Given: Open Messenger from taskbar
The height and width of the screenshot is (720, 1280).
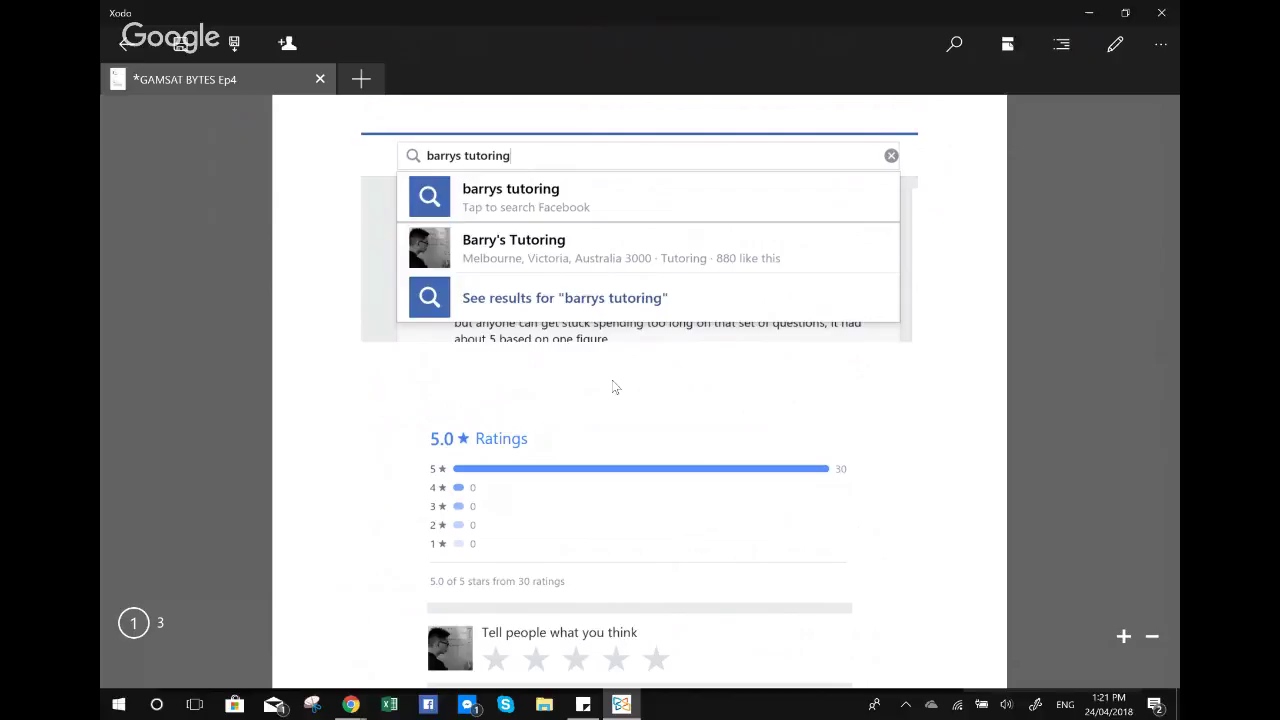Looking at the screenshot, I should 467,705.
